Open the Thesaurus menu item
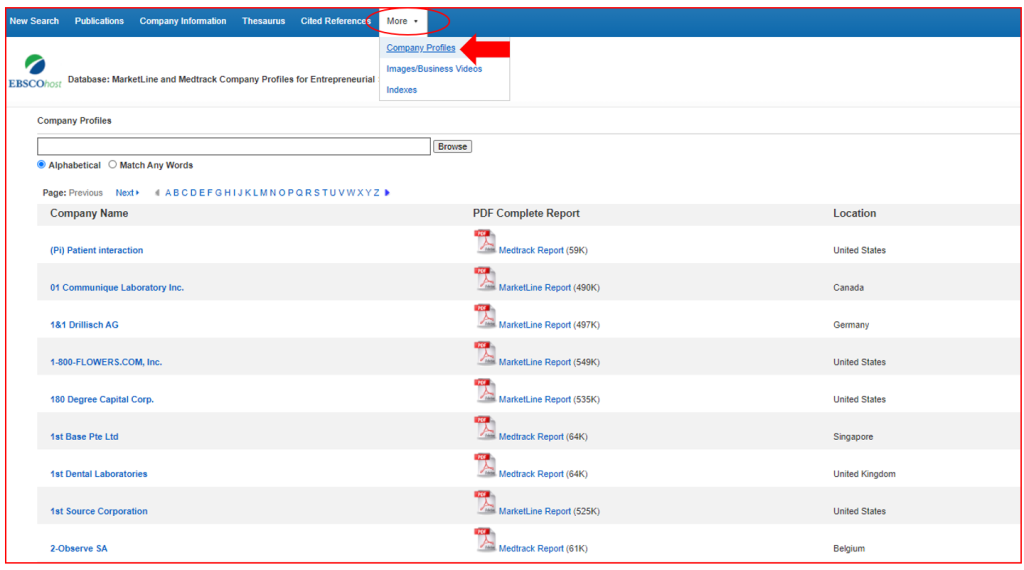Screen dimensions: 1024x570 coord(263,21)
